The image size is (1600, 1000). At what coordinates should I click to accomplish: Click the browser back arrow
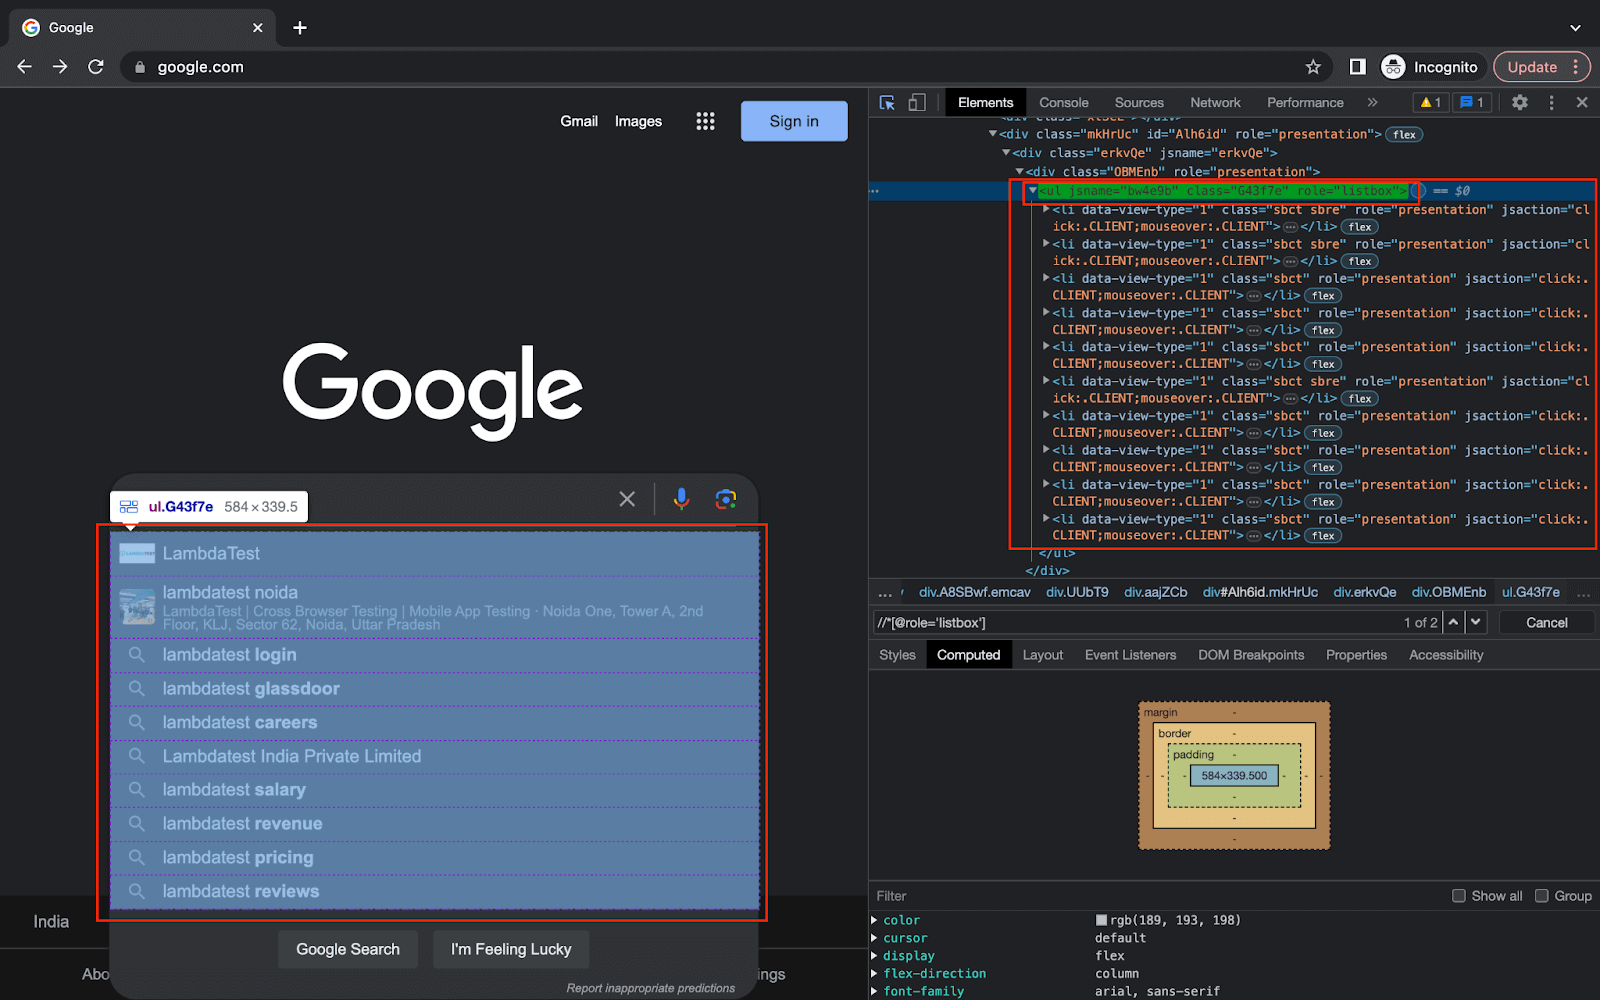coord(25,67)
